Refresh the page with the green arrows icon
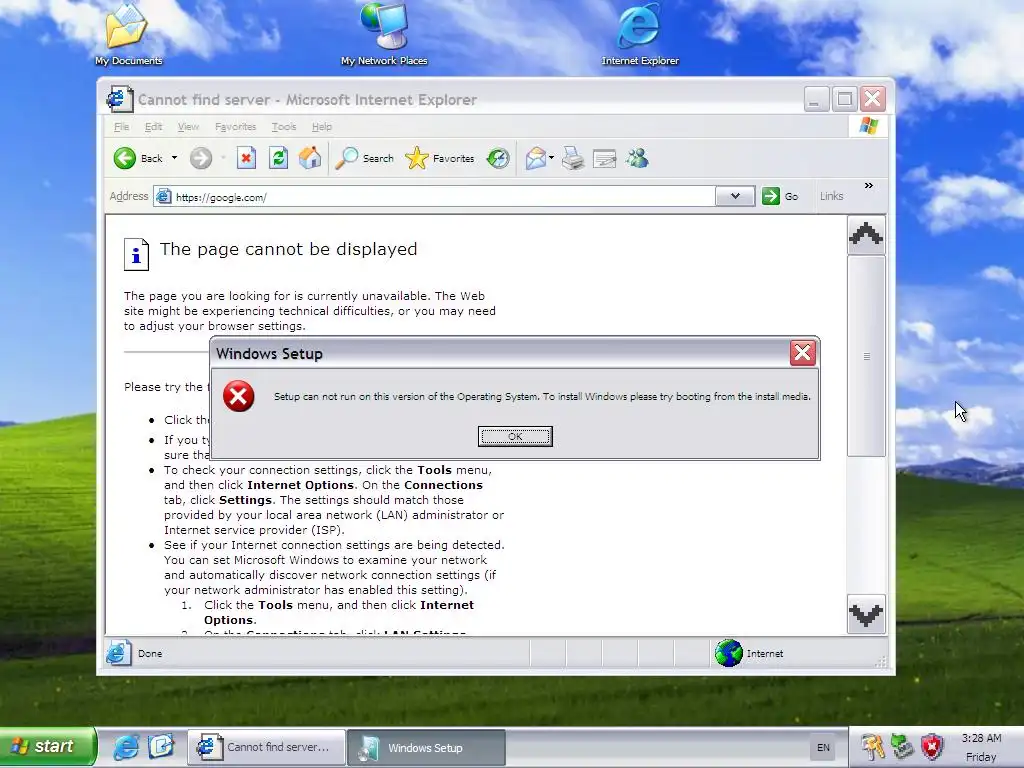 click(x=278, y=158)
